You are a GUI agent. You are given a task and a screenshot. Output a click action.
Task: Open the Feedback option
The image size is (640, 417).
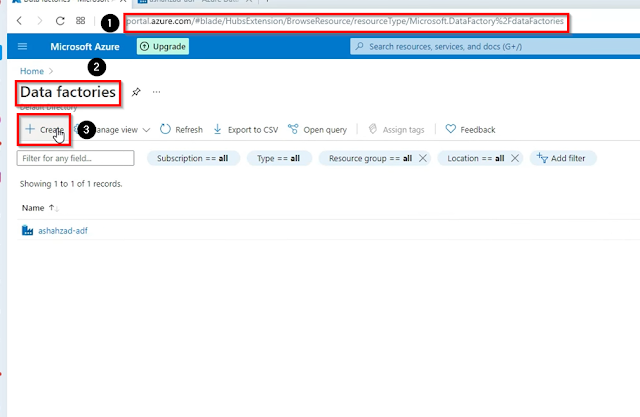pyautogui.click(x=470, y=130)
